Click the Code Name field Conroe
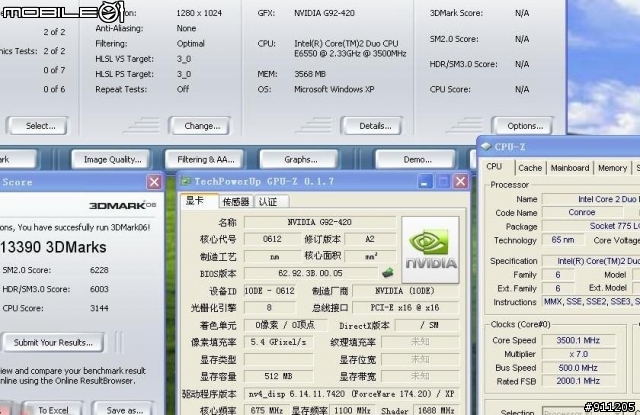Screen dimensions: 640x415 (x=582, y=212)
